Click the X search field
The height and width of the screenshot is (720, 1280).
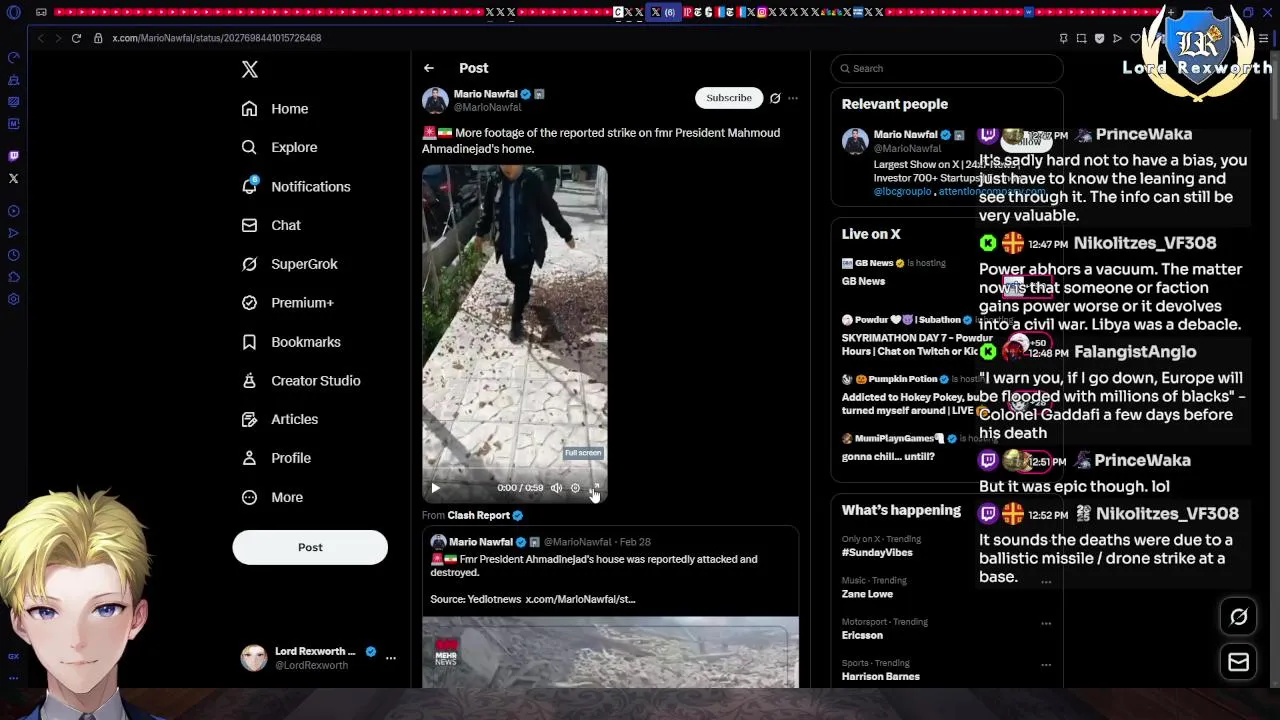(946, 68)
